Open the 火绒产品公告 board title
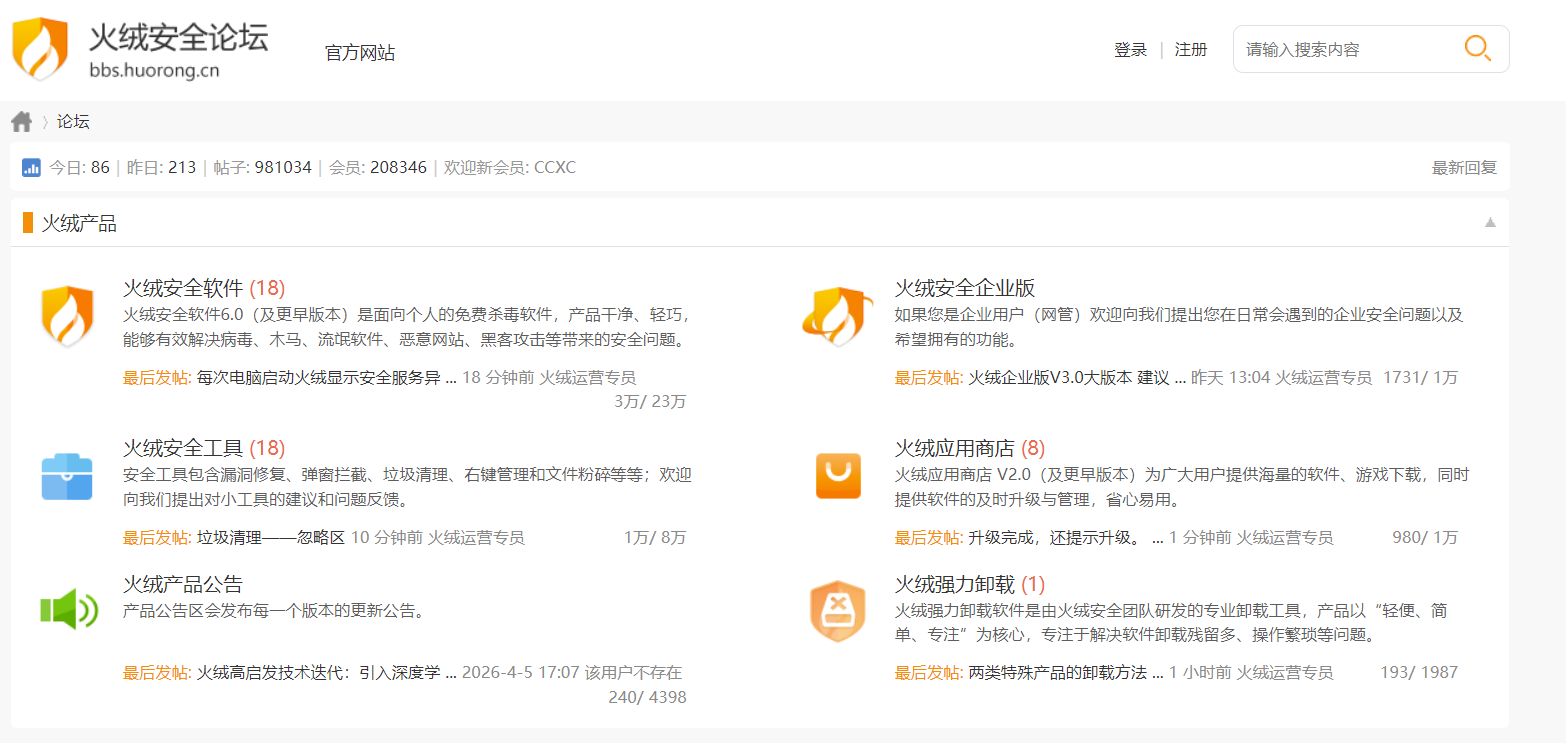Viewport: 1566px width, 743px height. 183,584
